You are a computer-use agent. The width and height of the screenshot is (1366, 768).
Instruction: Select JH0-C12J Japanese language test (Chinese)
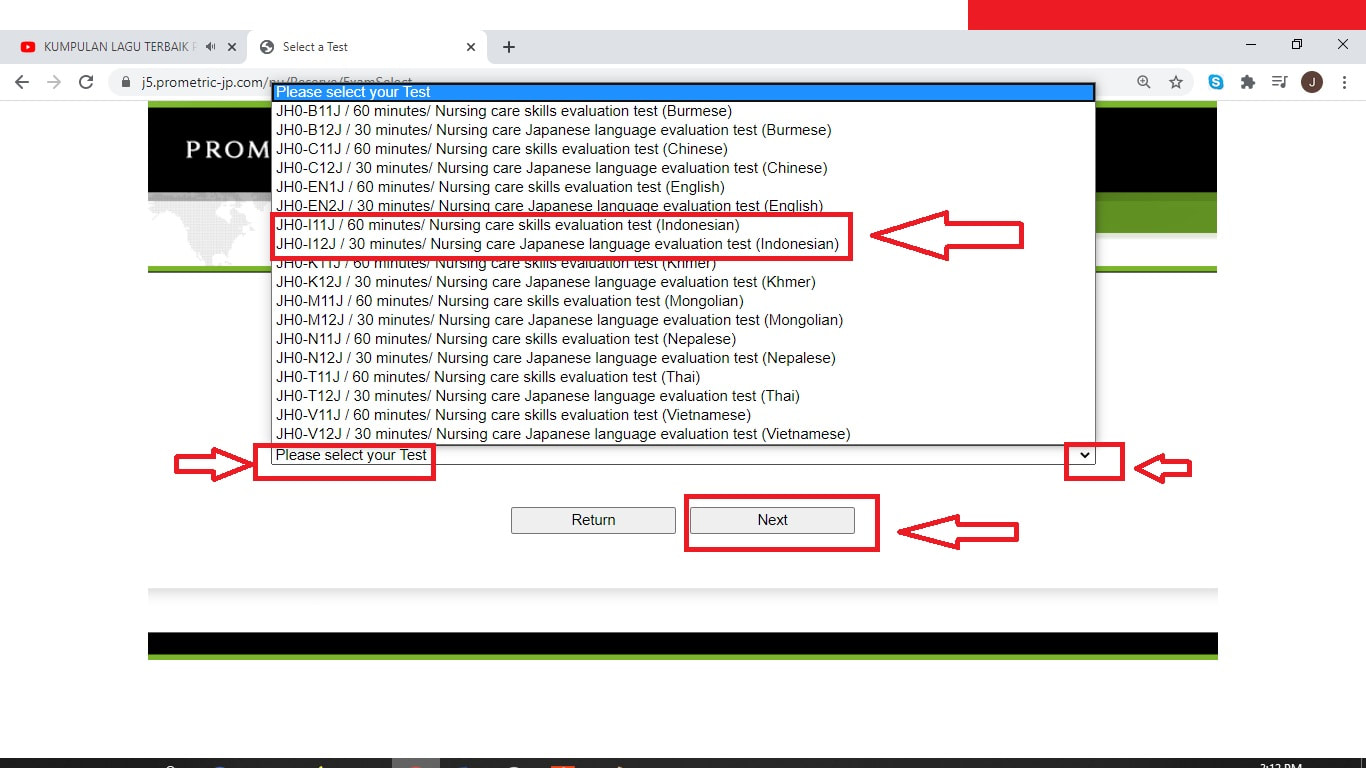click(684, 168)
